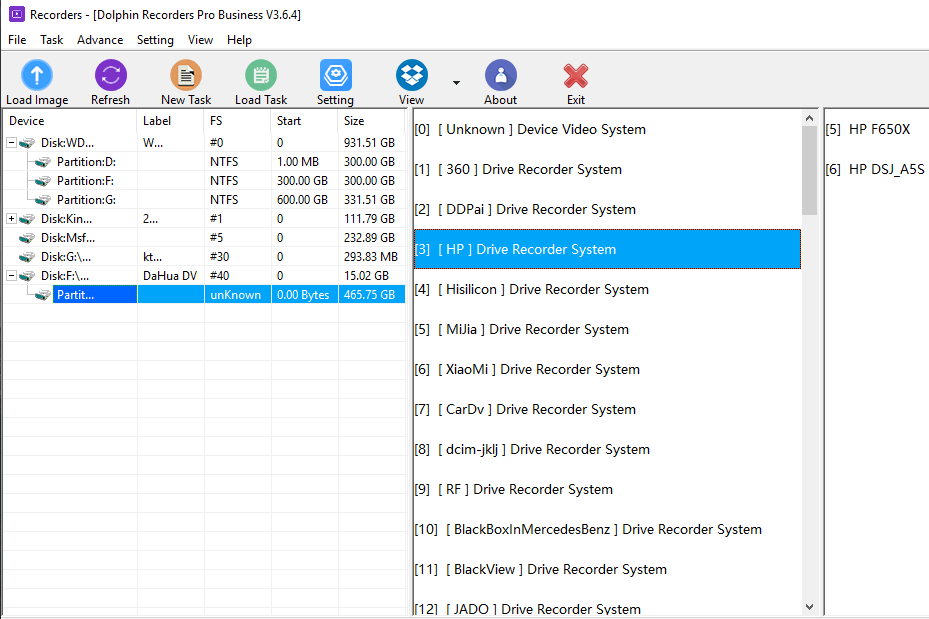Open the Task menu
This screenshot has height=619, width=929.
pyautogui.click(x=51, y=40)
